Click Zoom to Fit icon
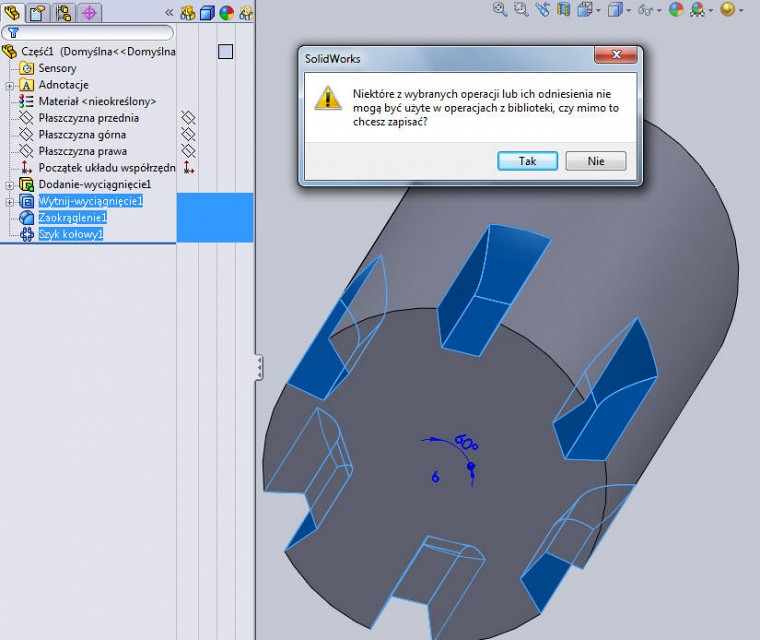Viewport: 760px width, 640px height. click(500, 9)
